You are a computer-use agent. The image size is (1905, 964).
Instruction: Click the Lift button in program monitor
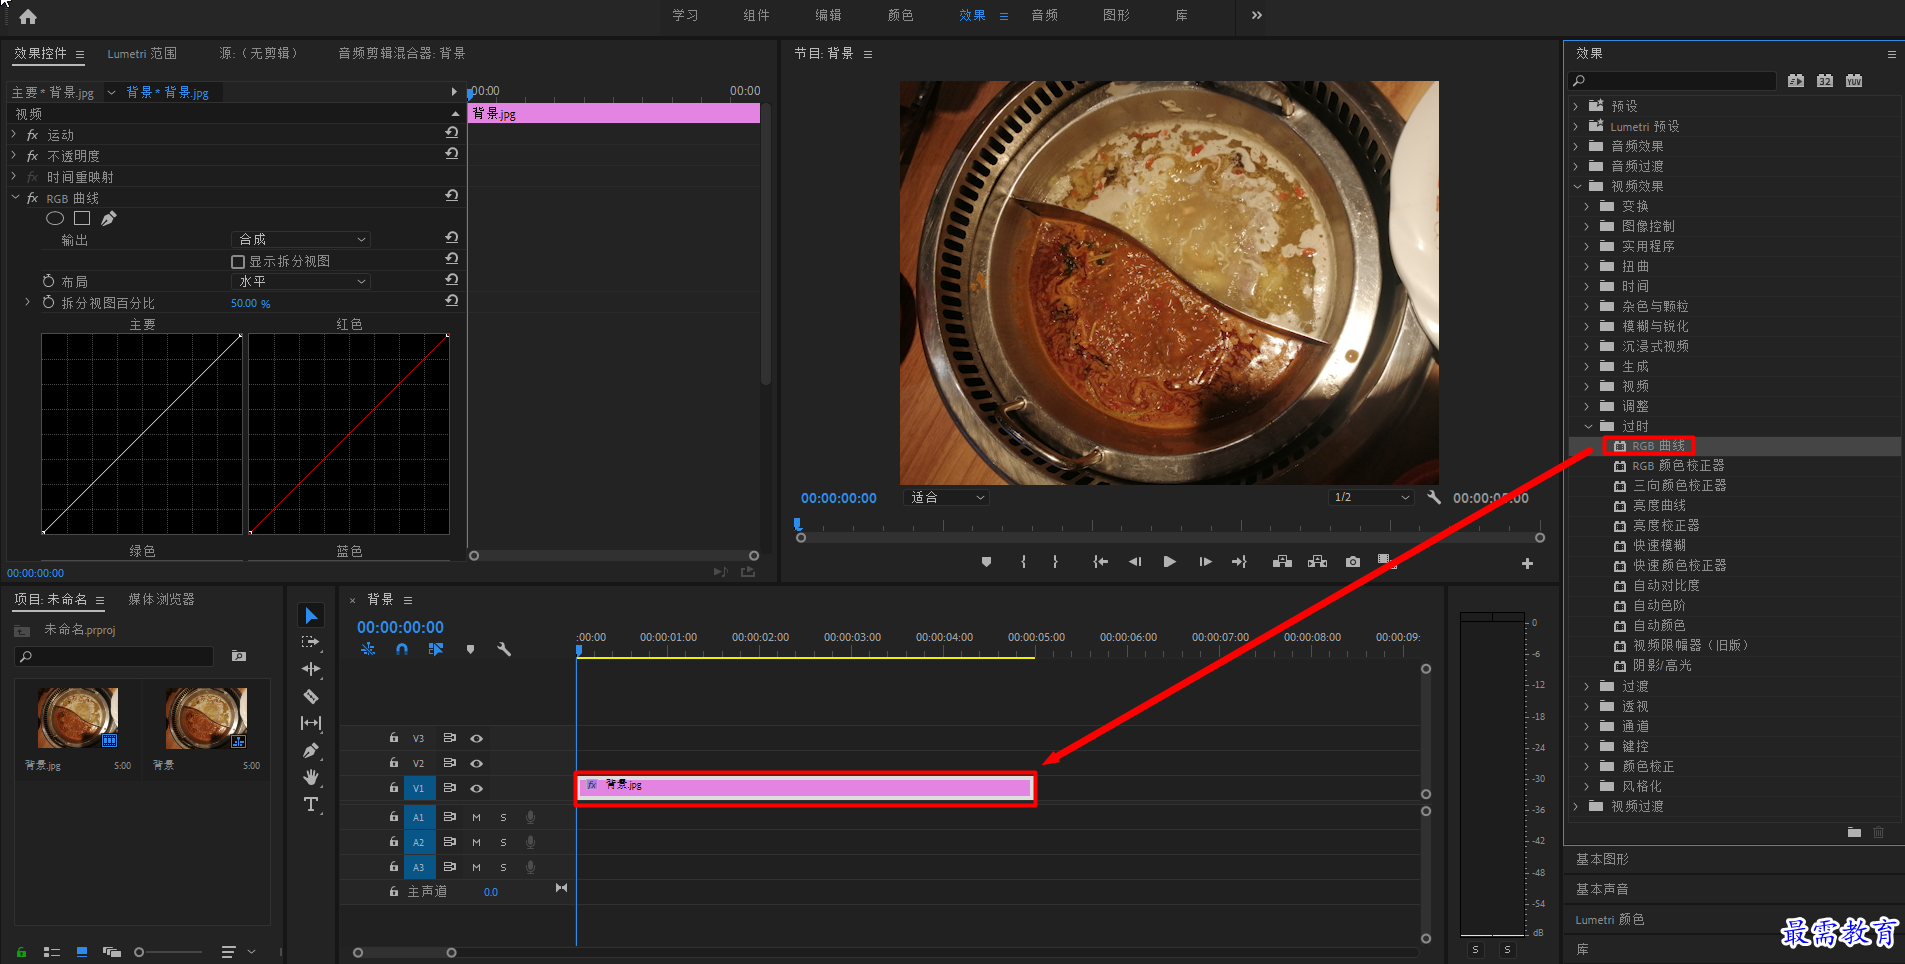[x=1282, y=562]
